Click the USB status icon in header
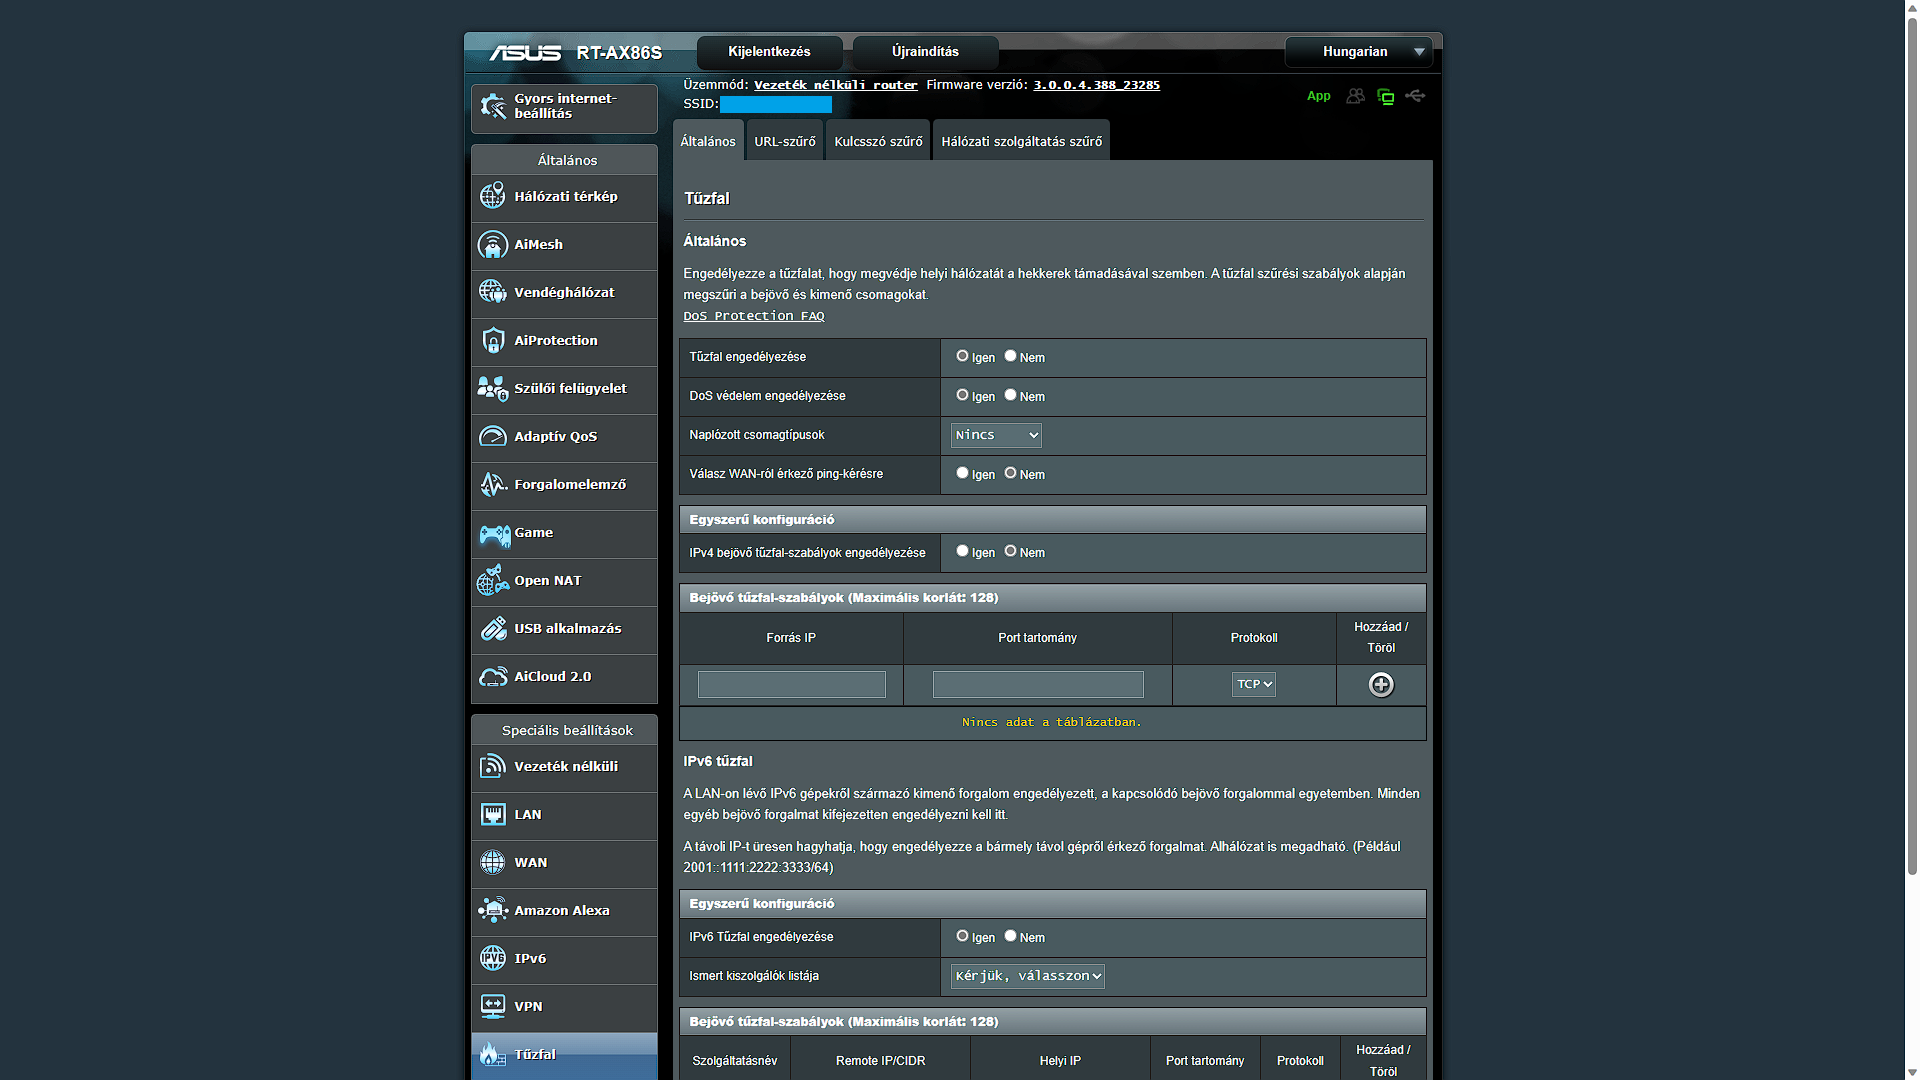Screen dimensions: 1920x1080 pyautogui.click(x=1415, y=96)
